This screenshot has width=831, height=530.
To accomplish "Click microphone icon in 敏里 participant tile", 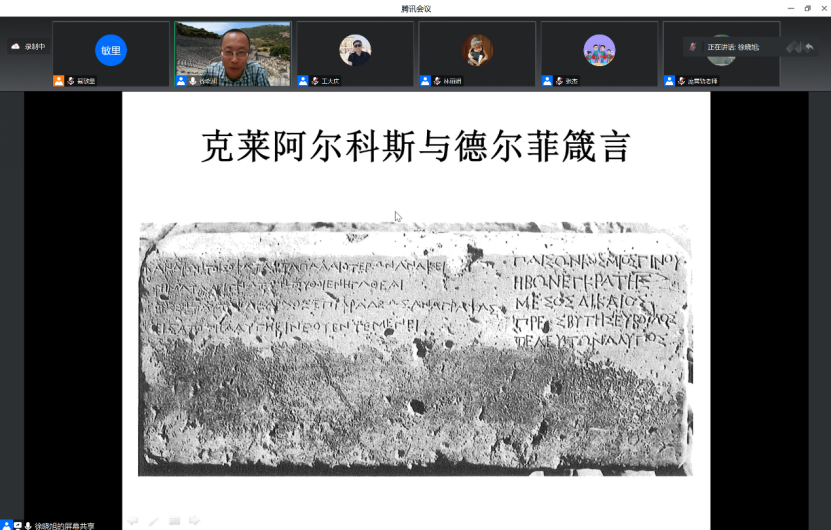I will tap(71, 81).
